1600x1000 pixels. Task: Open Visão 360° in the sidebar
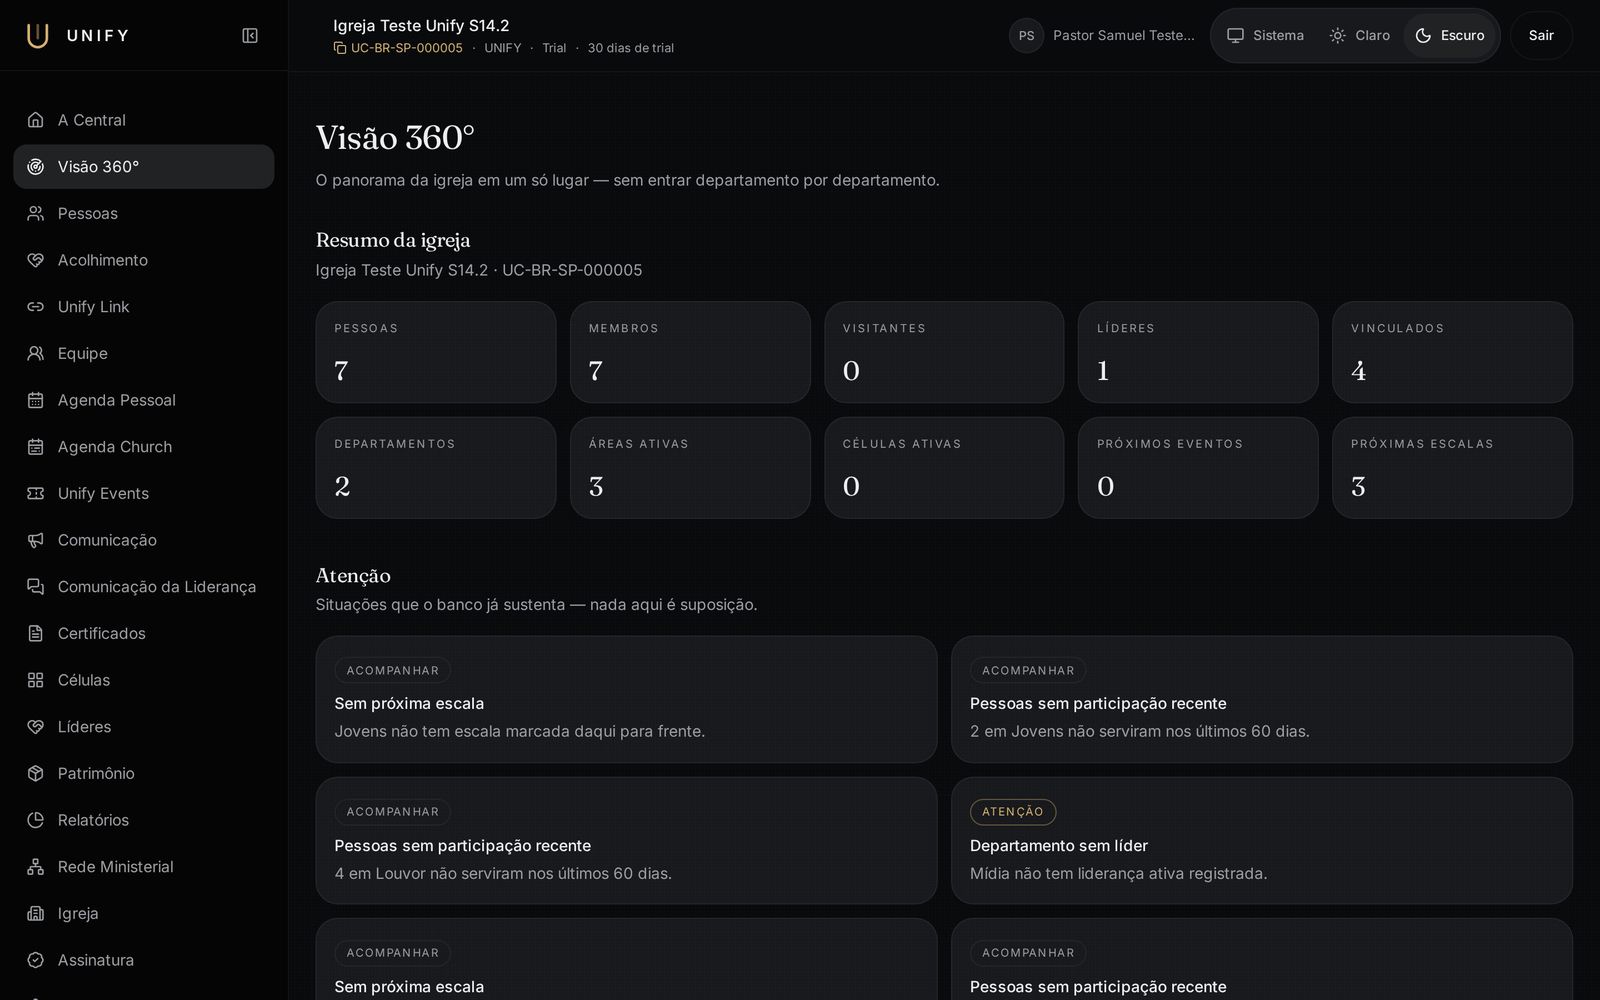tap(144, 167)
